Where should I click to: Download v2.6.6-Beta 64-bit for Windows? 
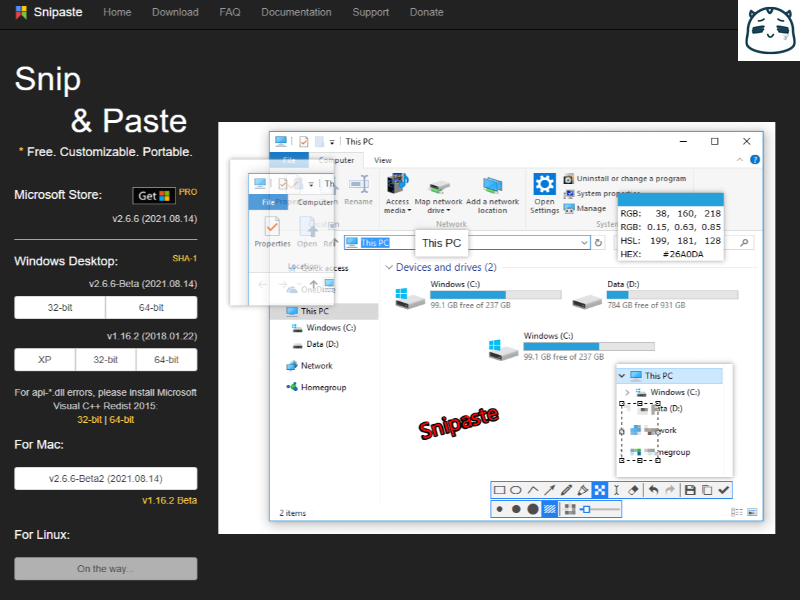(x=152, y=308)
